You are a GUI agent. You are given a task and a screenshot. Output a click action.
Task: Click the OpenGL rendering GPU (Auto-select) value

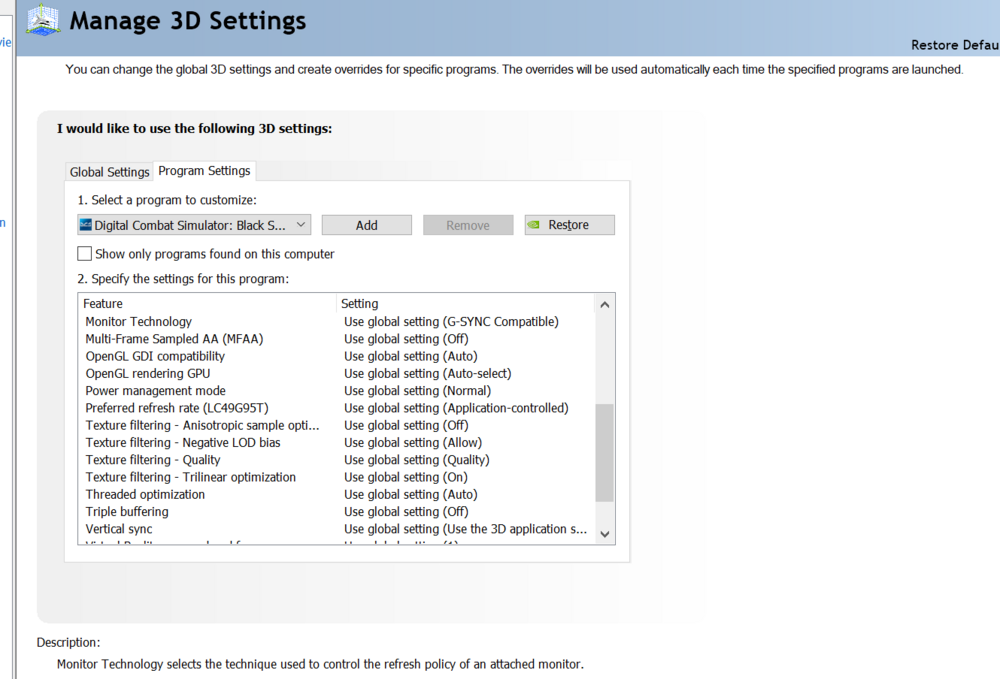tap(428, 374)
